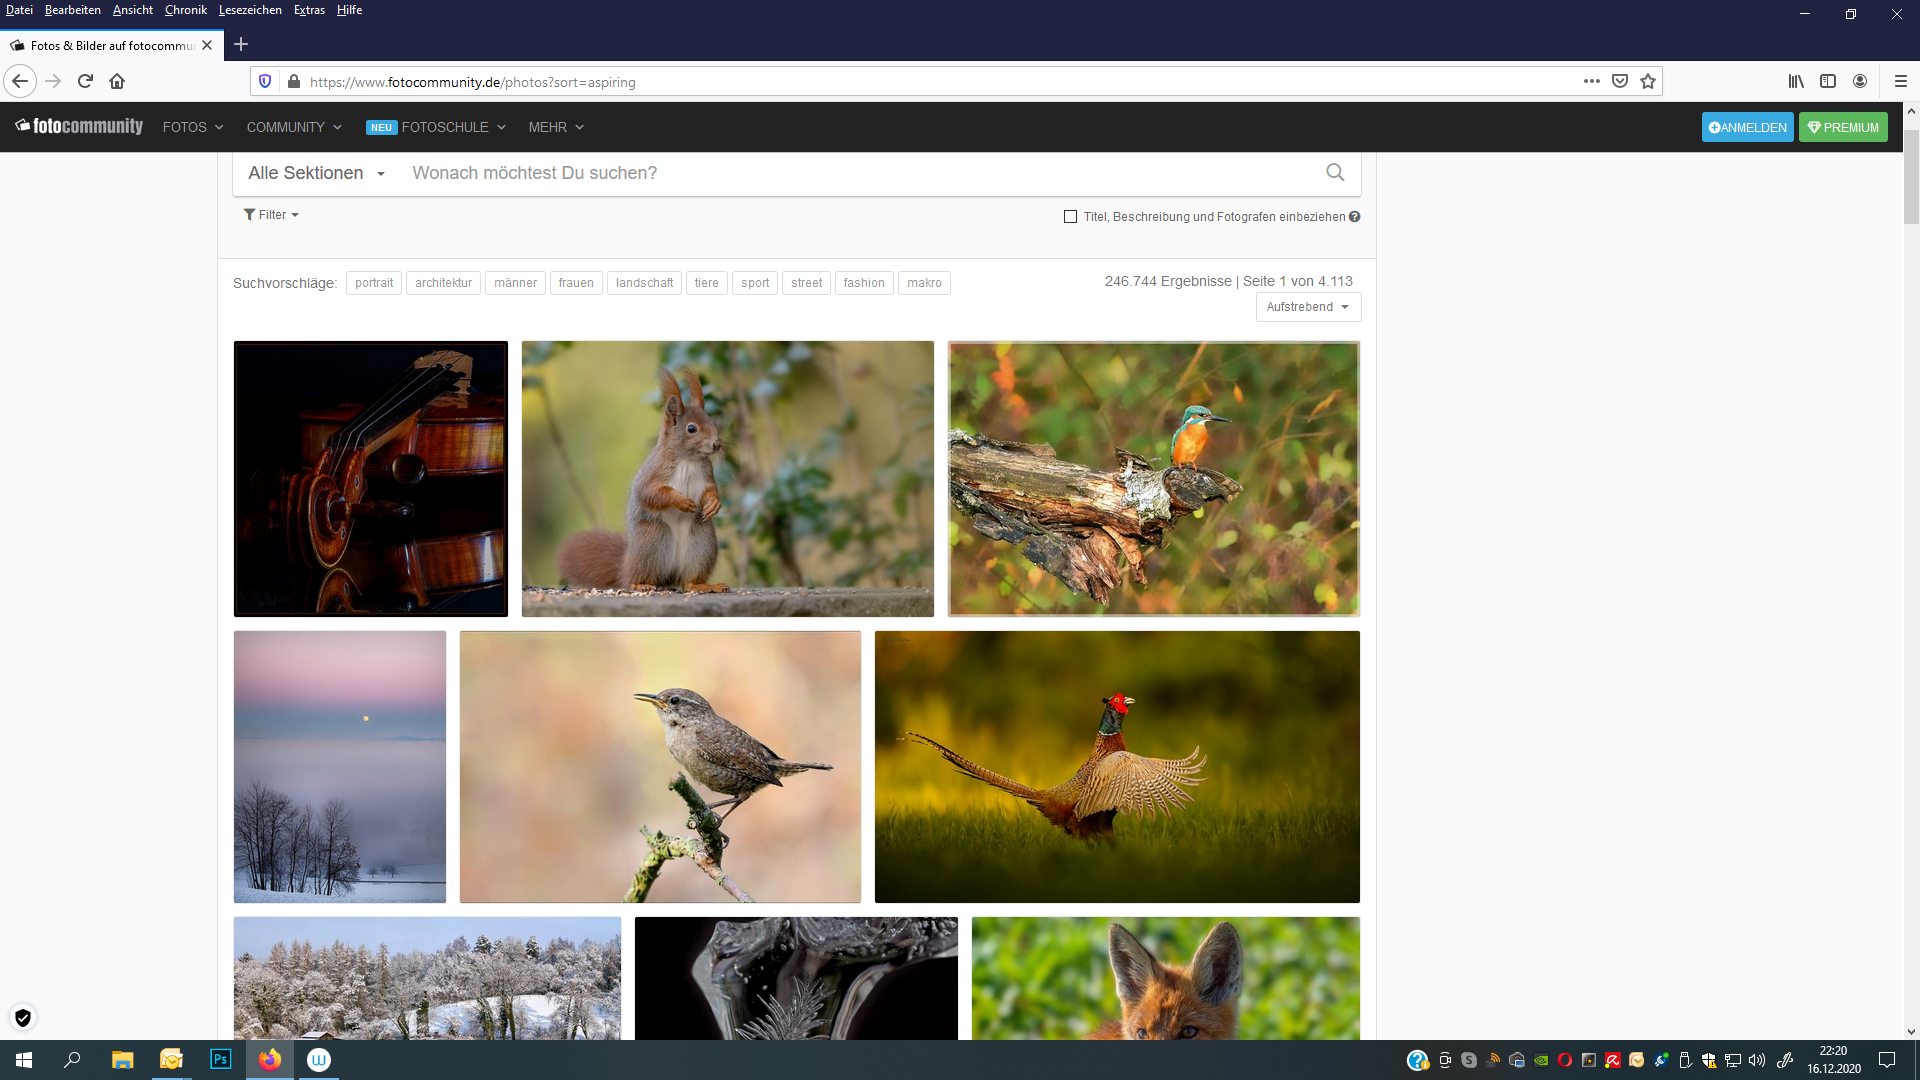Screen dimensions: 1920x1080
Task: Expand the Filter dropdown
Action: 271,214
